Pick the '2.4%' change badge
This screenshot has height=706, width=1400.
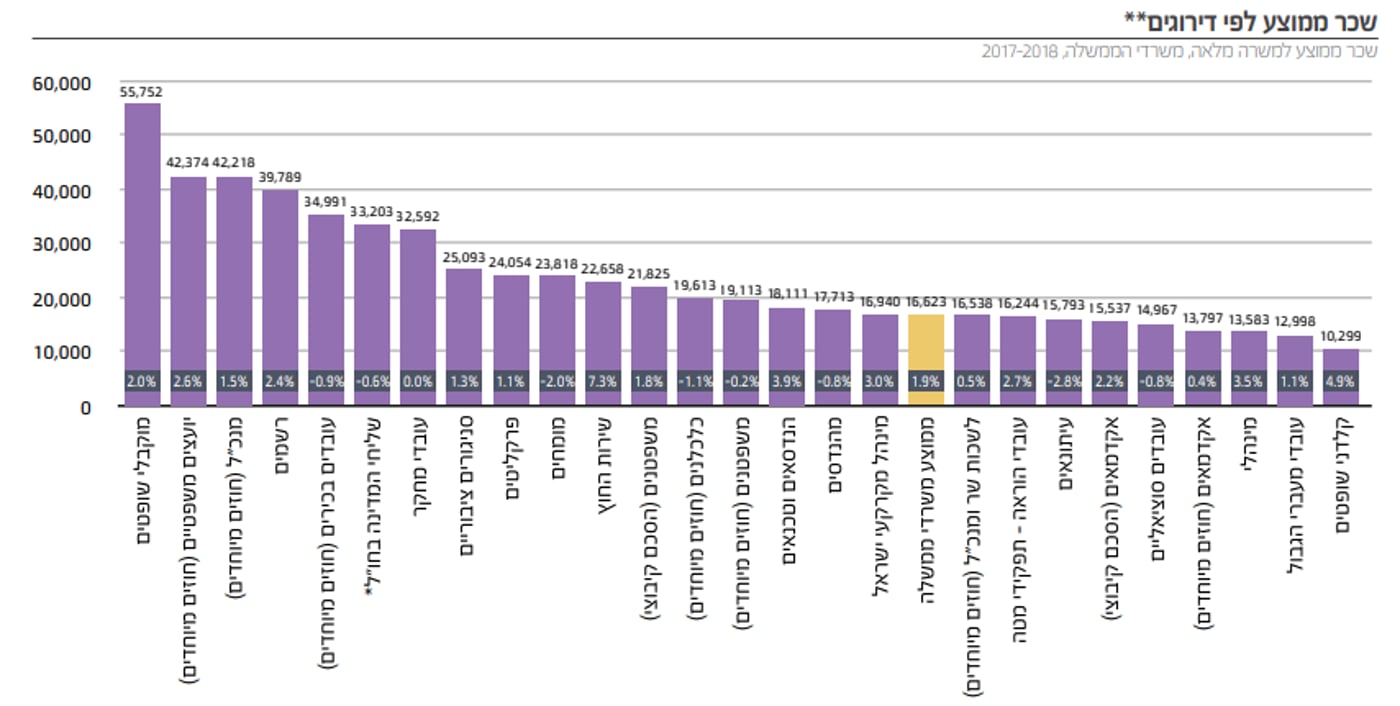[280, 381]
